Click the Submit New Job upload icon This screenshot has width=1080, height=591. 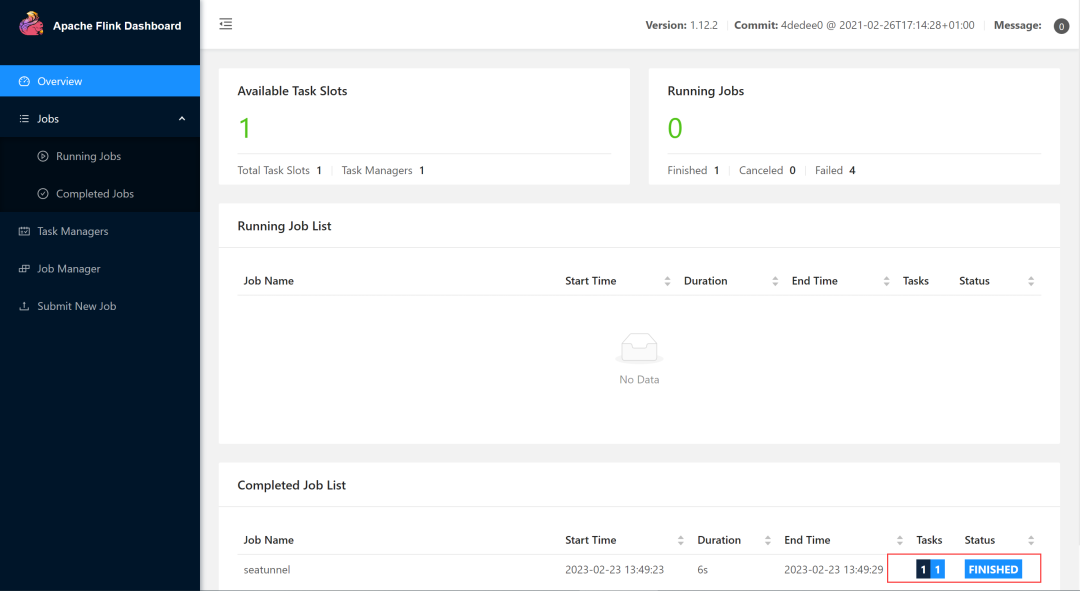[x=24, y=306]
